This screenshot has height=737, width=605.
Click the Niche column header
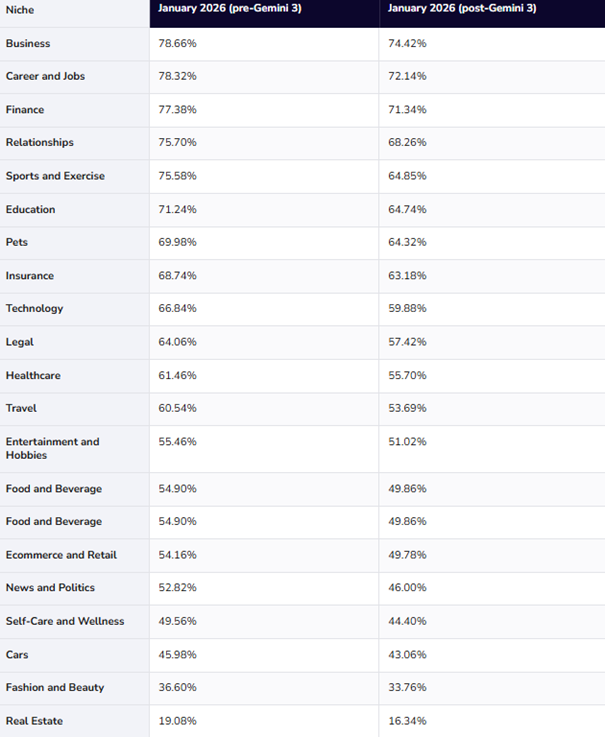coord(20,10)
